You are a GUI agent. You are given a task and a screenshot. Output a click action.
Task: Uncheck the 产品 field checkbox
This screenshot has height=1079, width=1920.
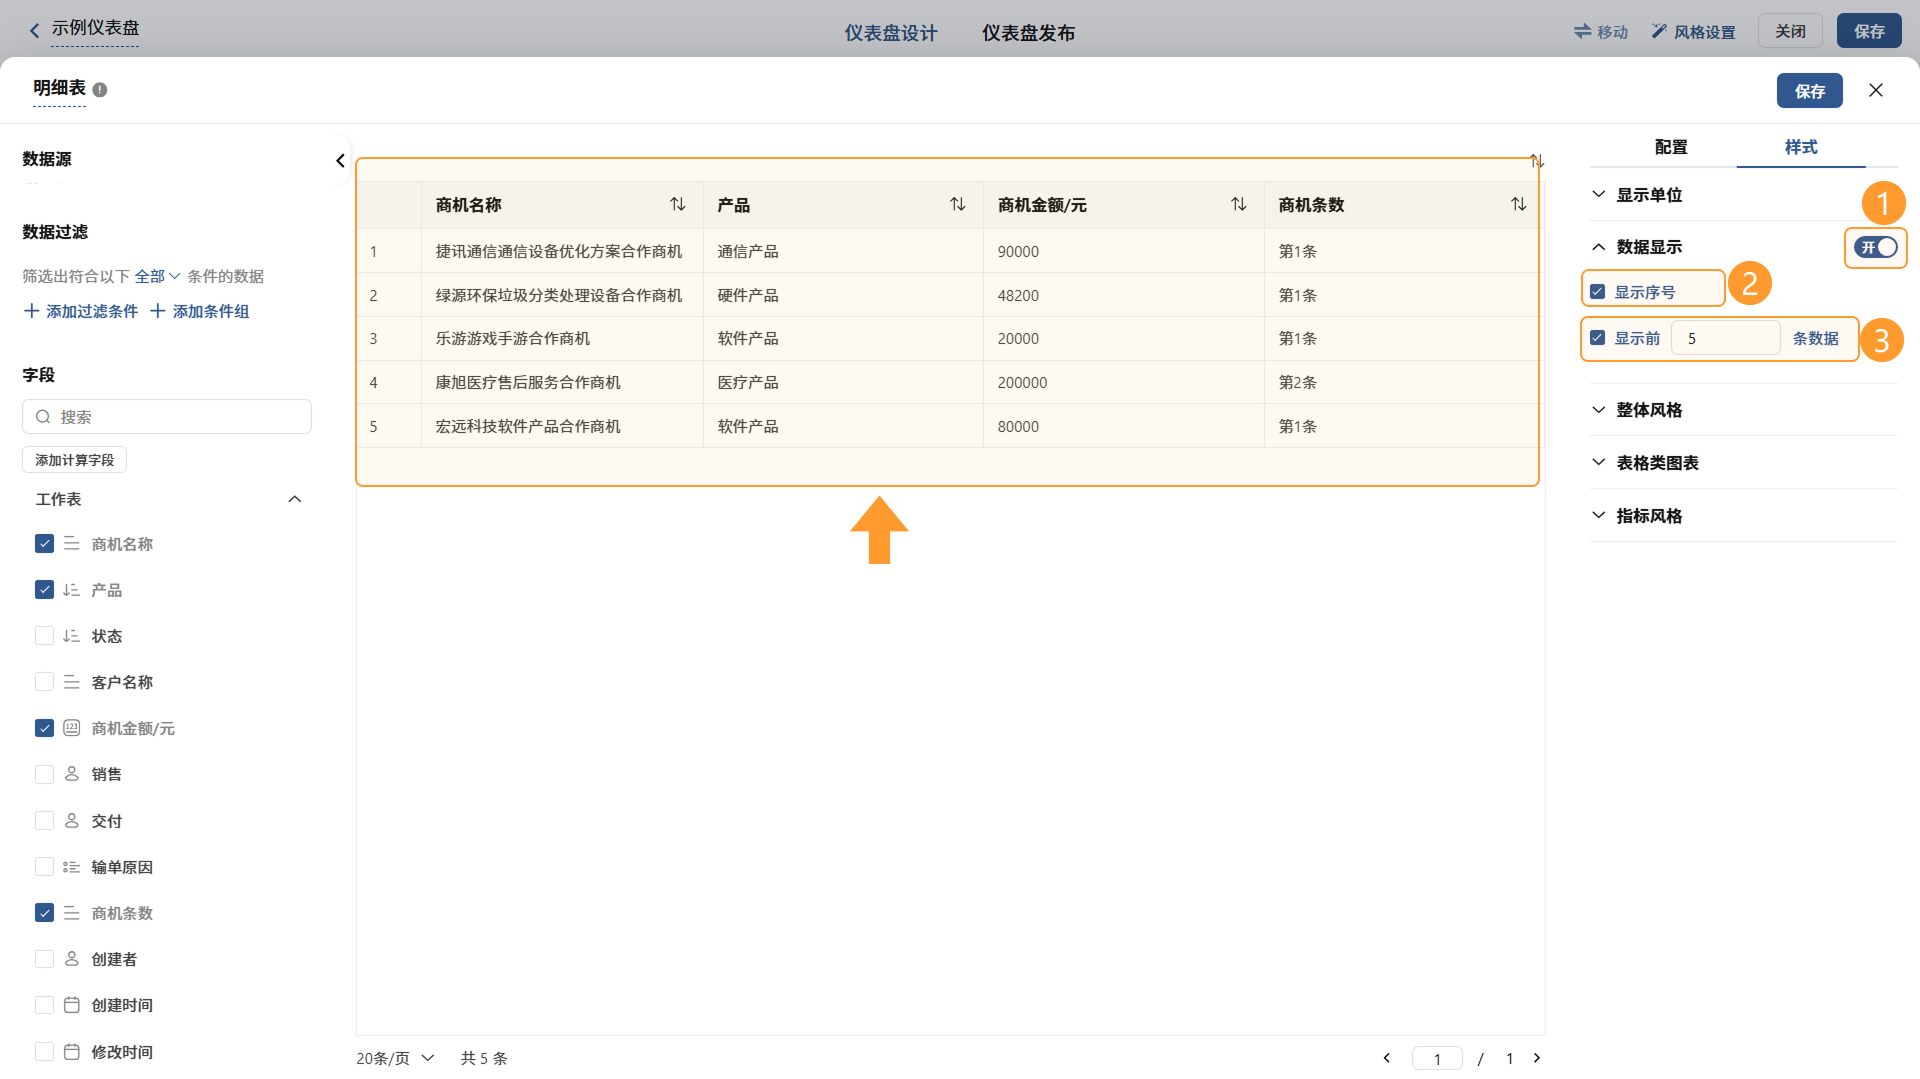[x=44, y=590]
